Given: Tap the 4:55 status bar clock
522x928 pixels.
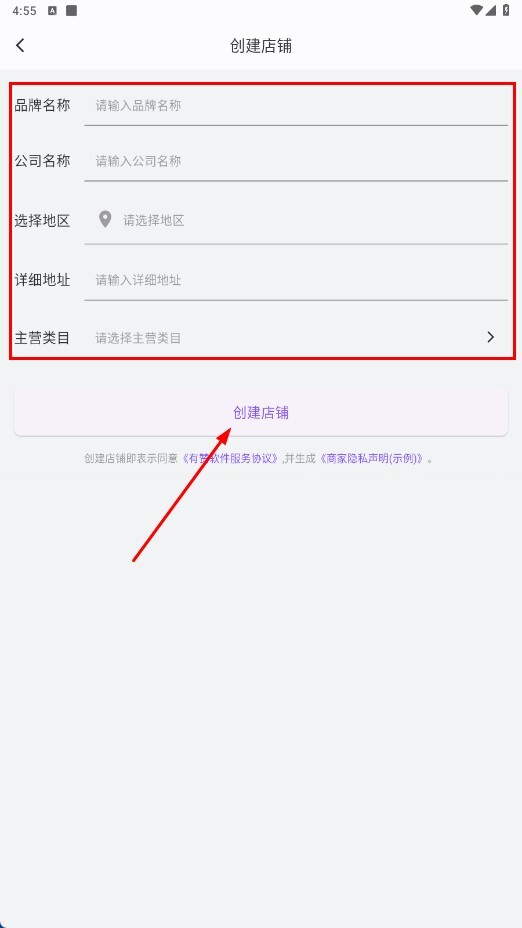Looking at the screenshot, I should (24, 11).
